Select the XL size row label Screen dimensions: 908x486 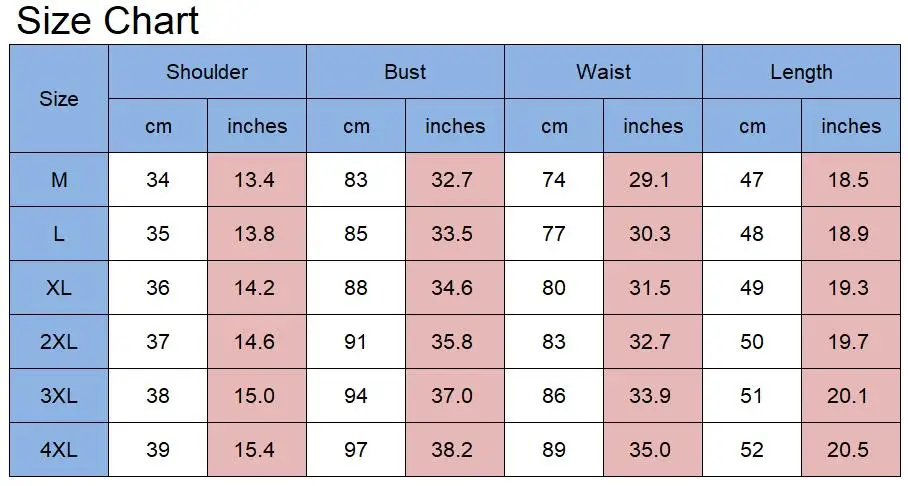pos(59,288)
